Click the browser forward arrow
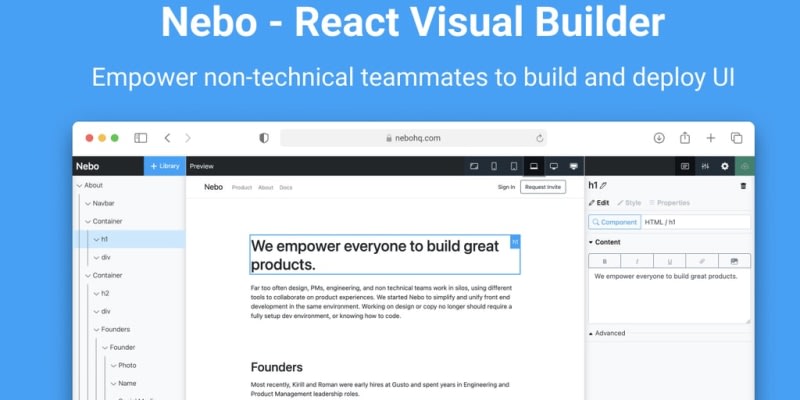800x400 pixels. tap(188, 138)
